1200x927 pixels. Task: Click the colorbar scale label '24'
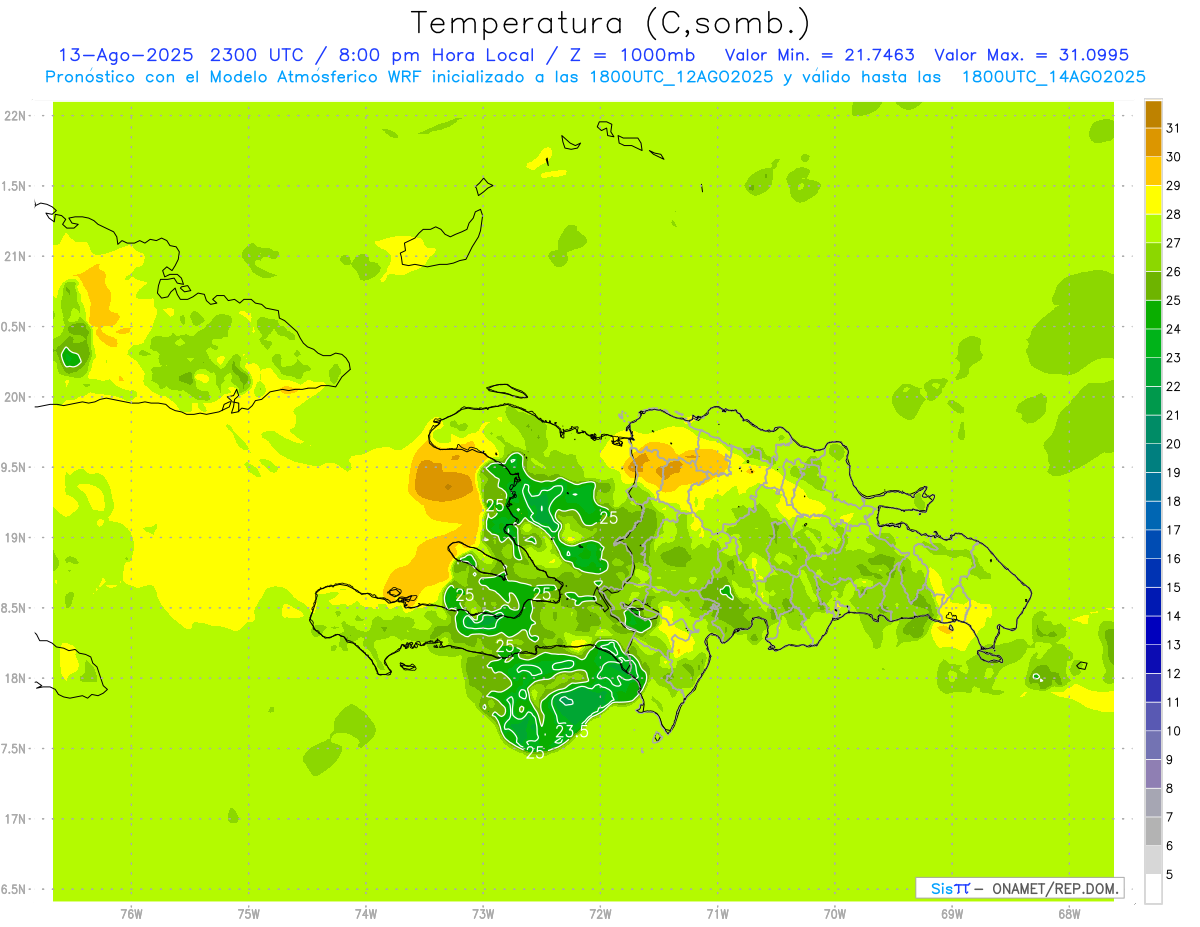pos(1174,329)
